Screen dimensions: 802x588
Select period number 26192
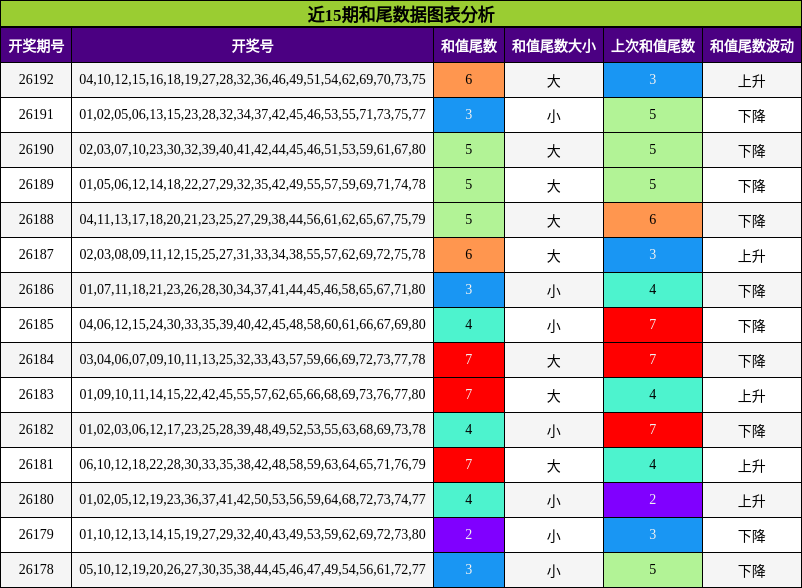[36, 79]
